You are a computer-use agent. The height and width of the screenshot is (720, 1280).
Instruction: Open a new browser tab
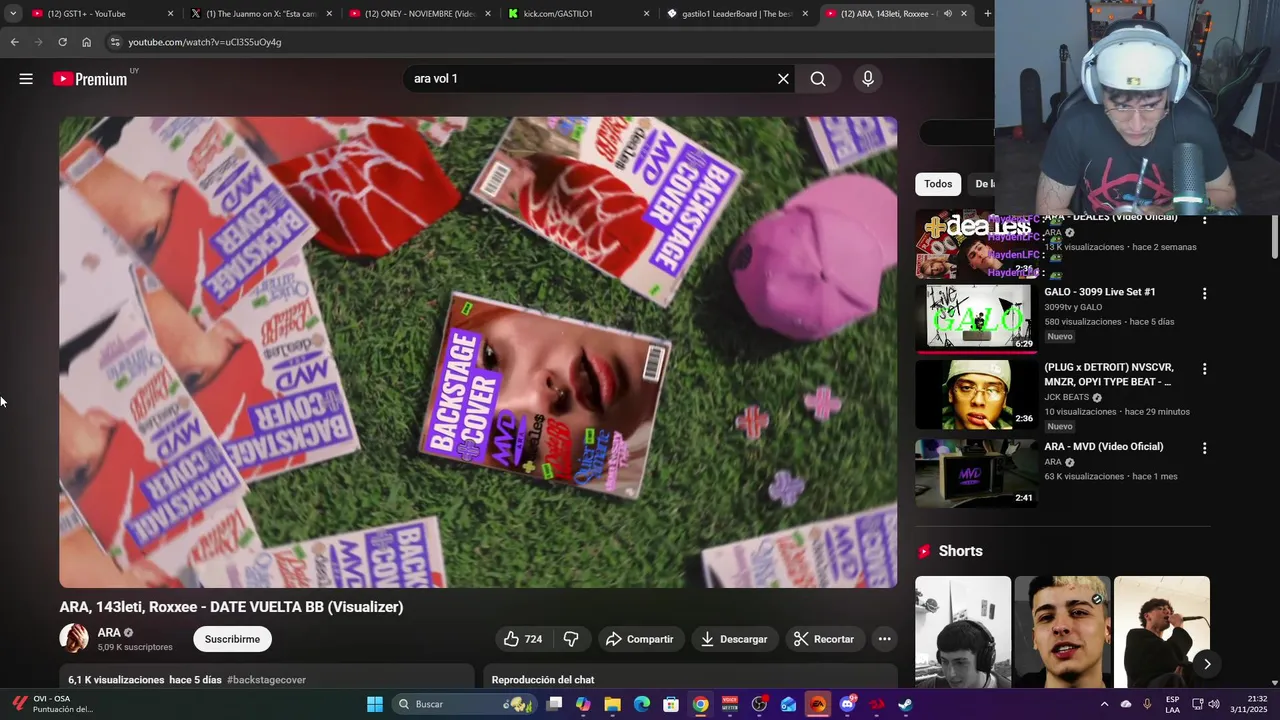[x=987, y=13]
